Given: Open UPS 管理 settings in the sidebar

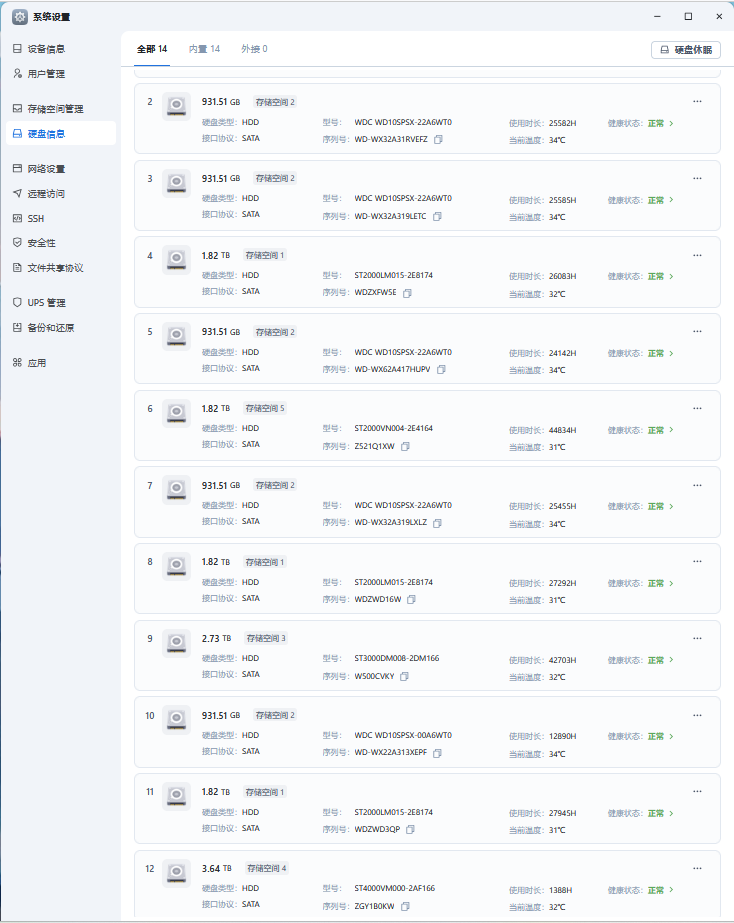Looking at the screenshot, I should click(46, 302).
